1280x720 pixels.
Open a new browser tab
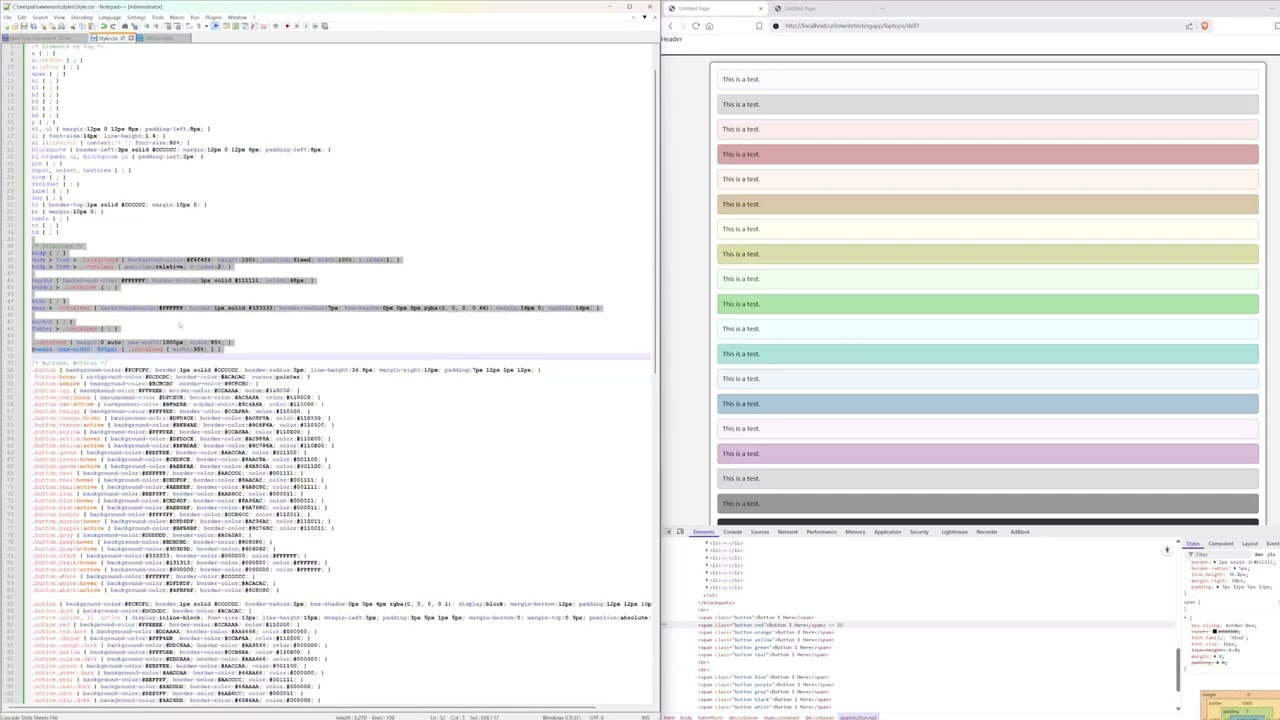pyautogui.click(x=882, y=8)
